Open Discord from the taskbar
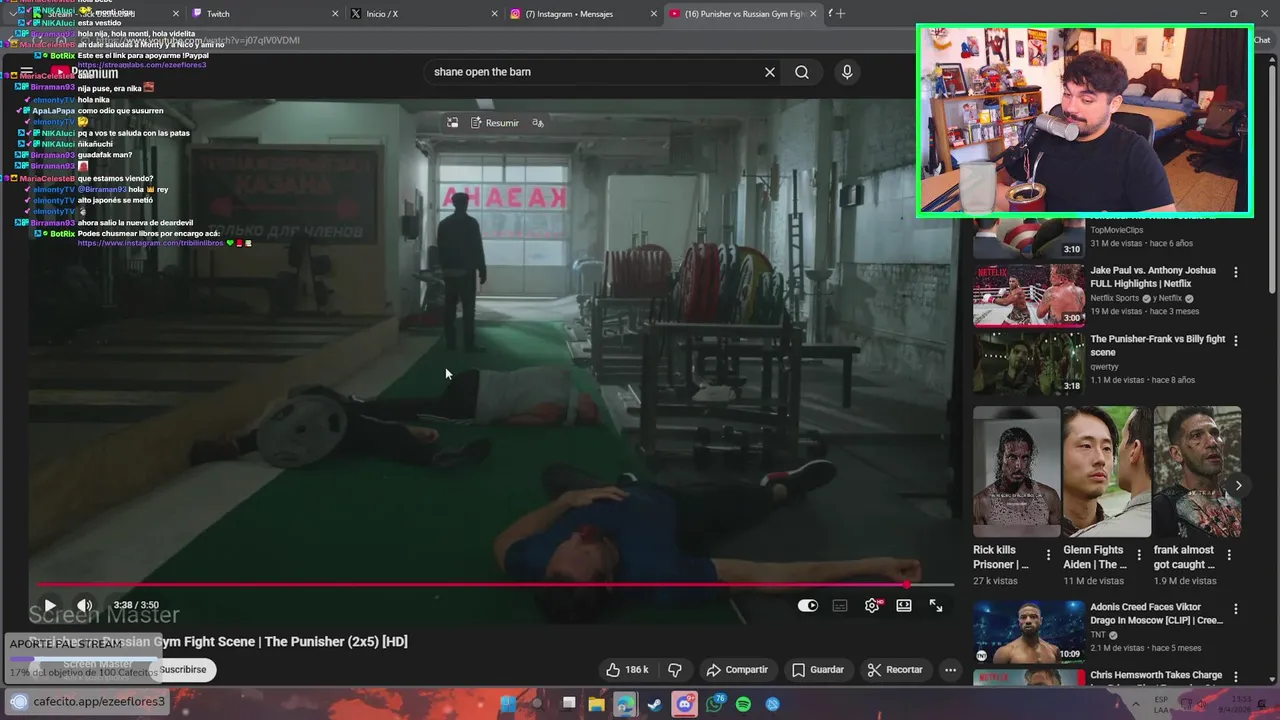The image size is (1280, 720). coord(684,704)
